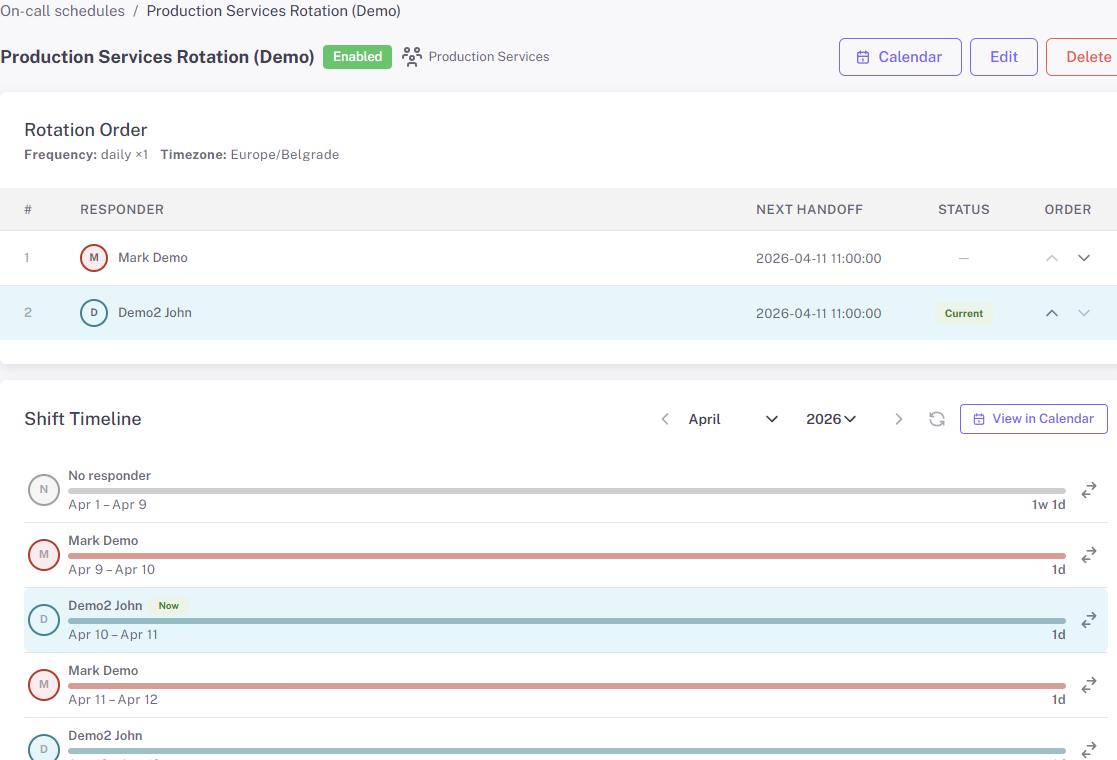The height and width of the screenshot is (760, 1117).
Task: Click the swap icon on Demo2 John's current shift
Action: 1088,620
